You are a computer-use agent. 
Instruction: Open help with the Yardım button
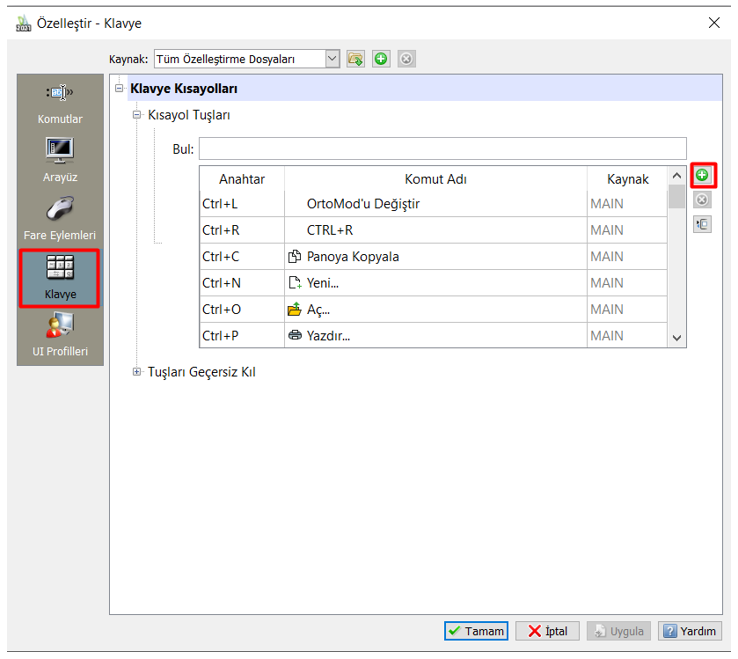tap(689, 631)
